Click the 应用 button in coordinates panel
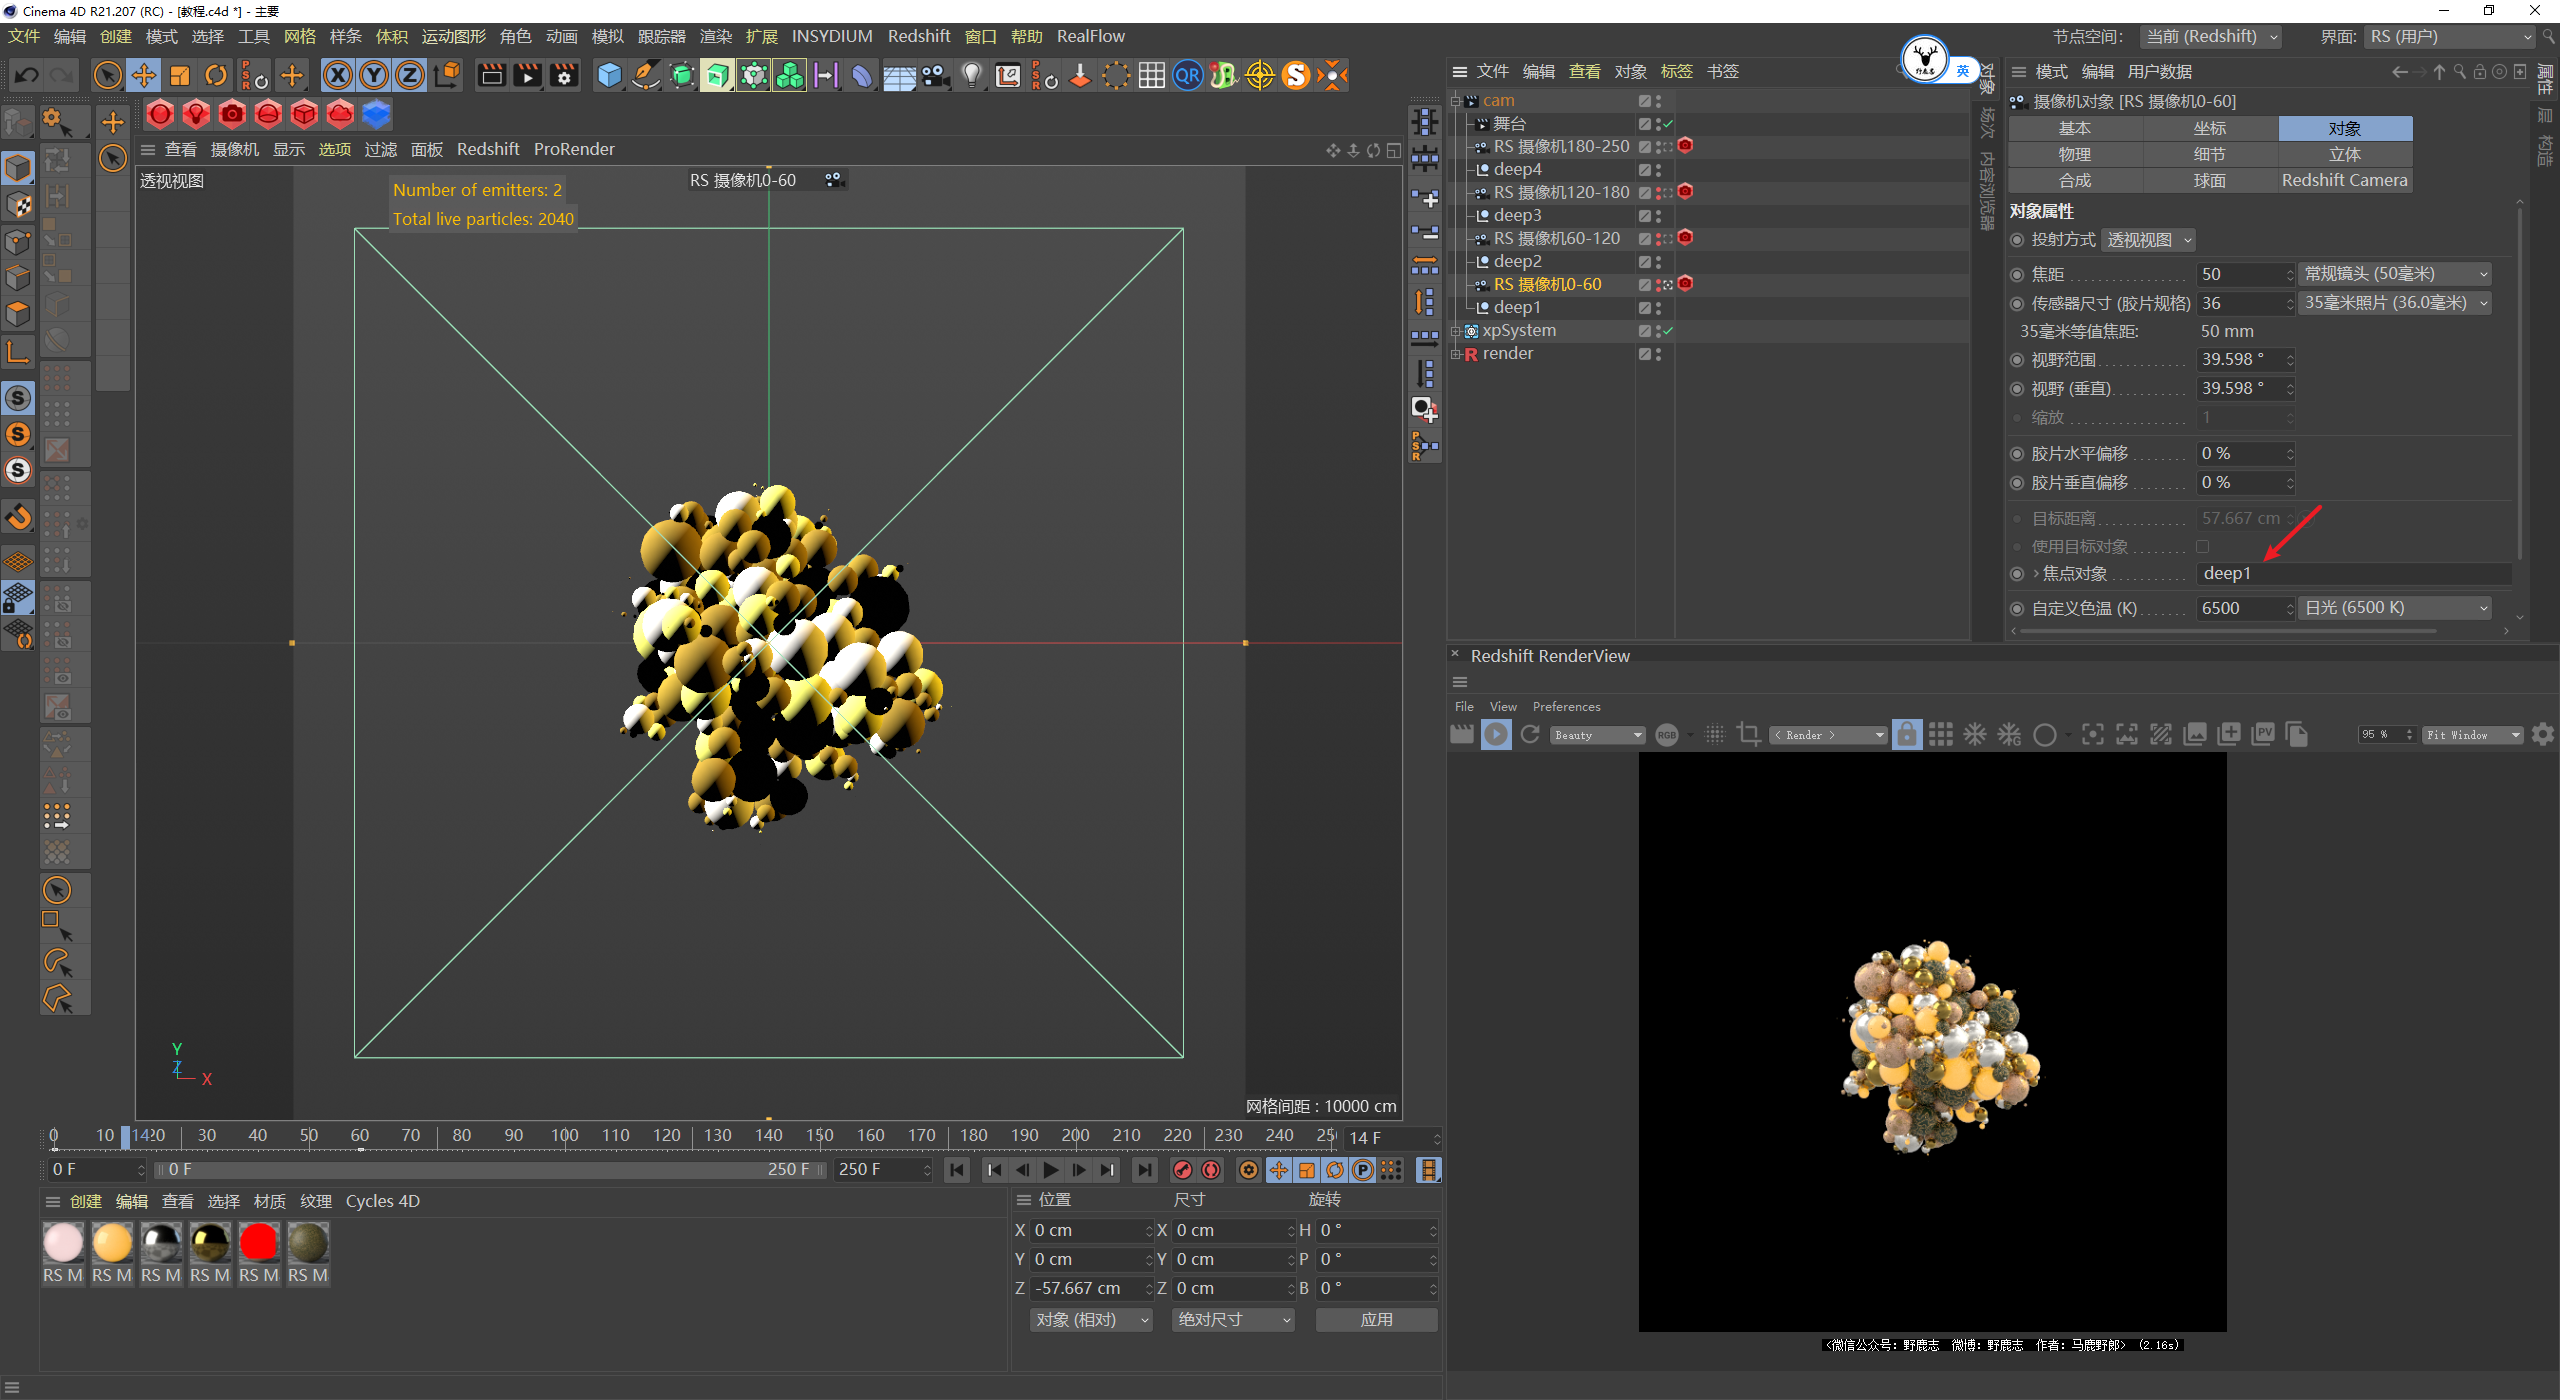The height and width of the screenshot is (1400, 2560). pyautogui.click(x=1377, y=1320)
